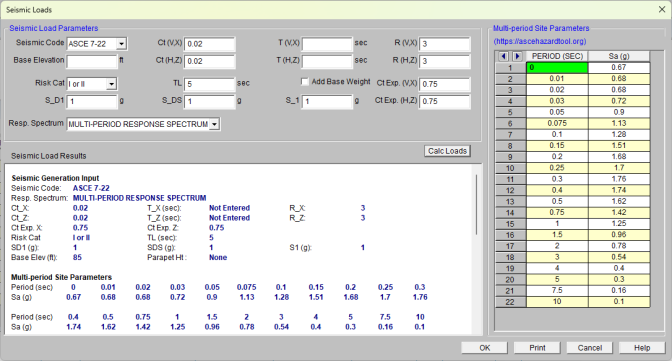The image size is (672, 361).
Task: Click the Base Elev value 85 in results
Action: point(77,258)
